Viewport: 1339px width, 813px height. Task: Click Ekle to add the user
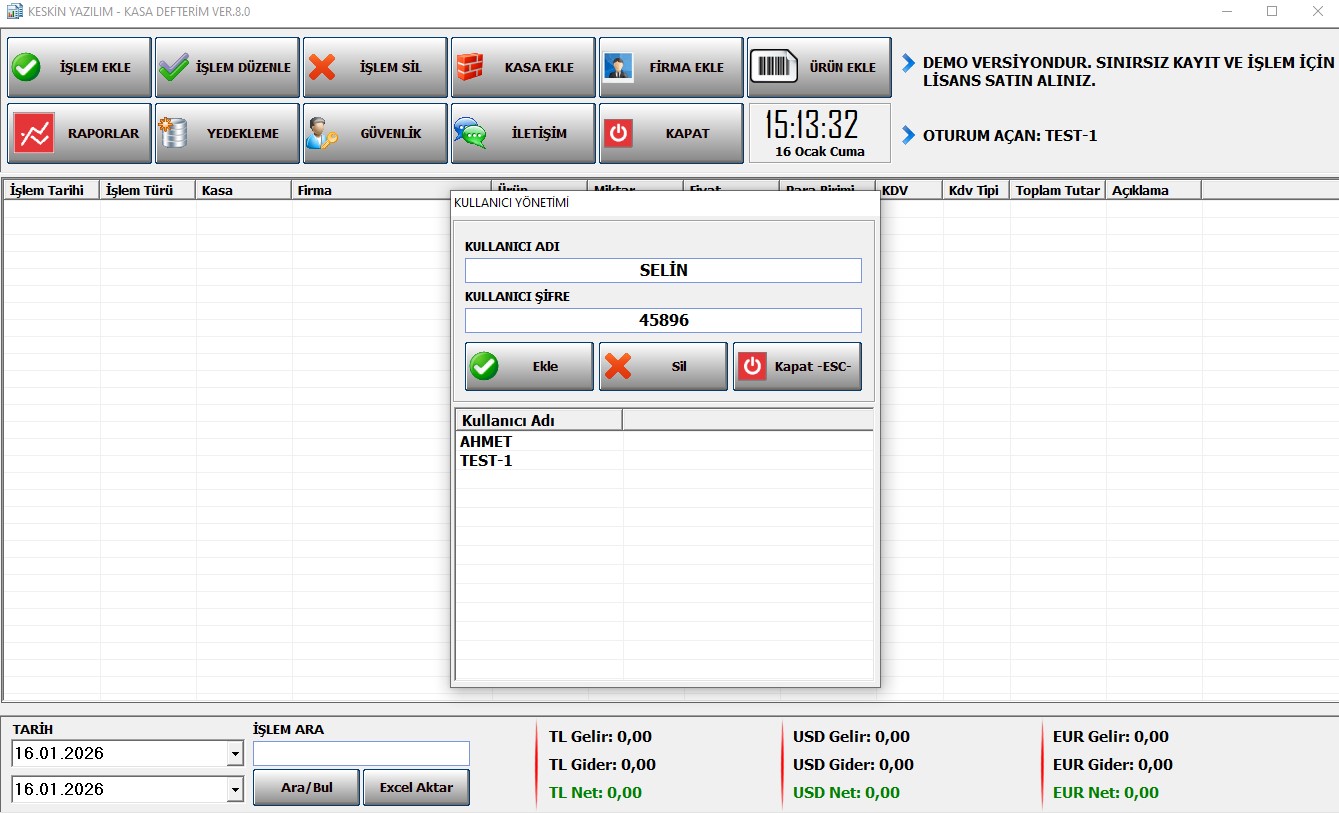[x=529, y=366]
